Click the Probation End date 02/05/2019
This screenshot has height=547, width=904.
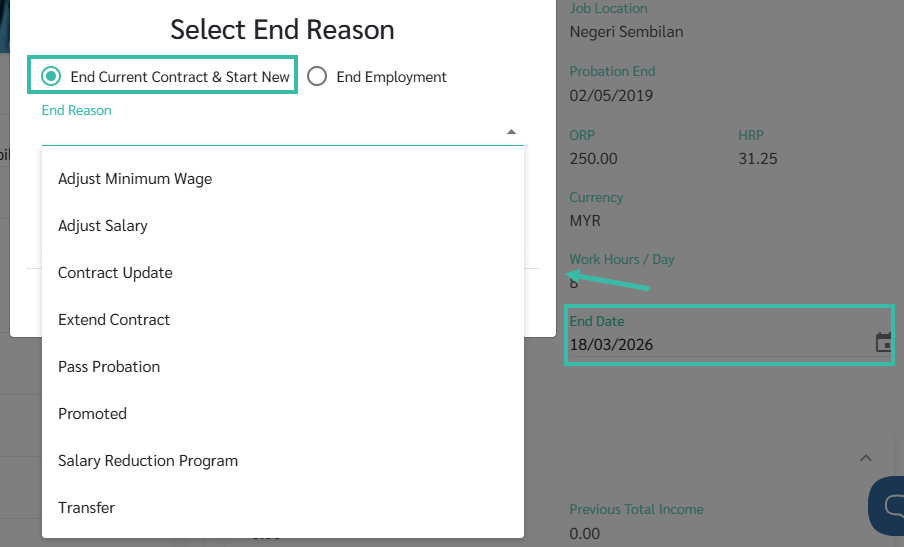(611, 96)
